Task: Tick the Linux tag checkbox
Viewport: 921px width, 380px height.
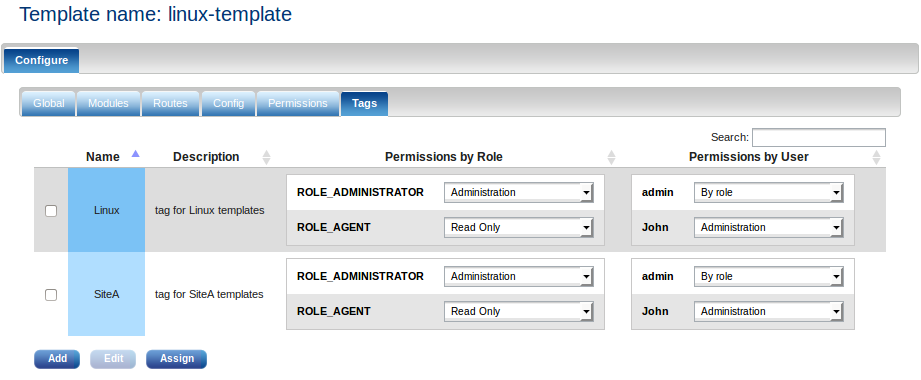Action: click(x=51, y=210)
